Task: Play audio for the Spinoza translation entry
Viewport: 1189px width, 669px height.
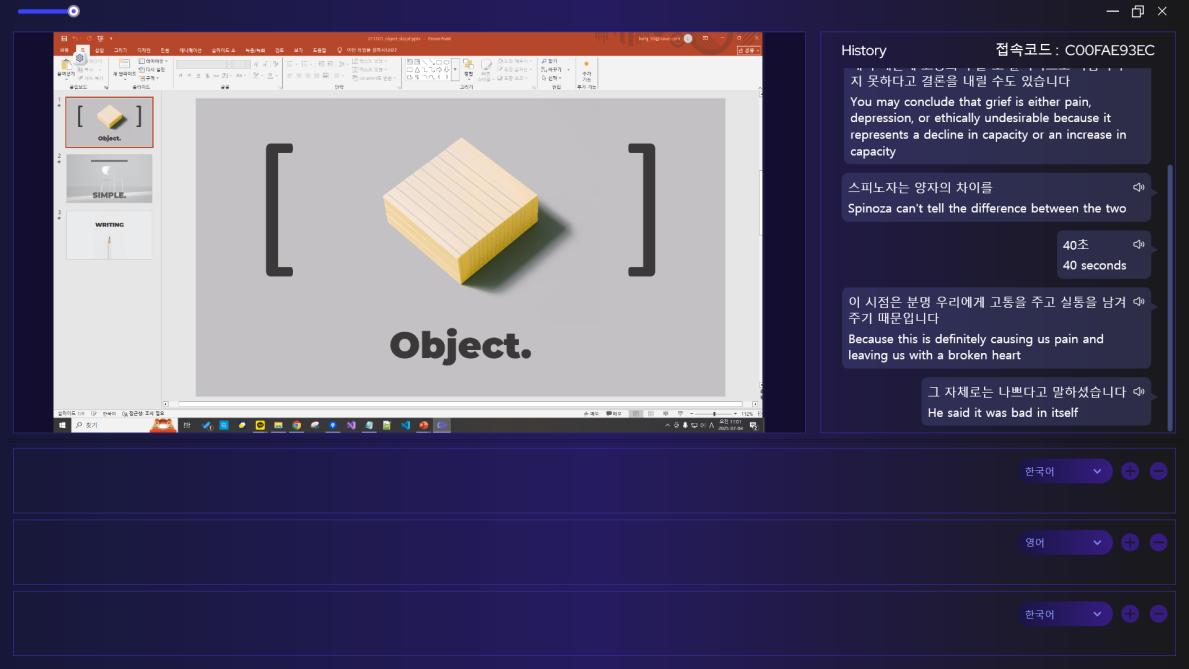Action: (x=1138, y=188)
